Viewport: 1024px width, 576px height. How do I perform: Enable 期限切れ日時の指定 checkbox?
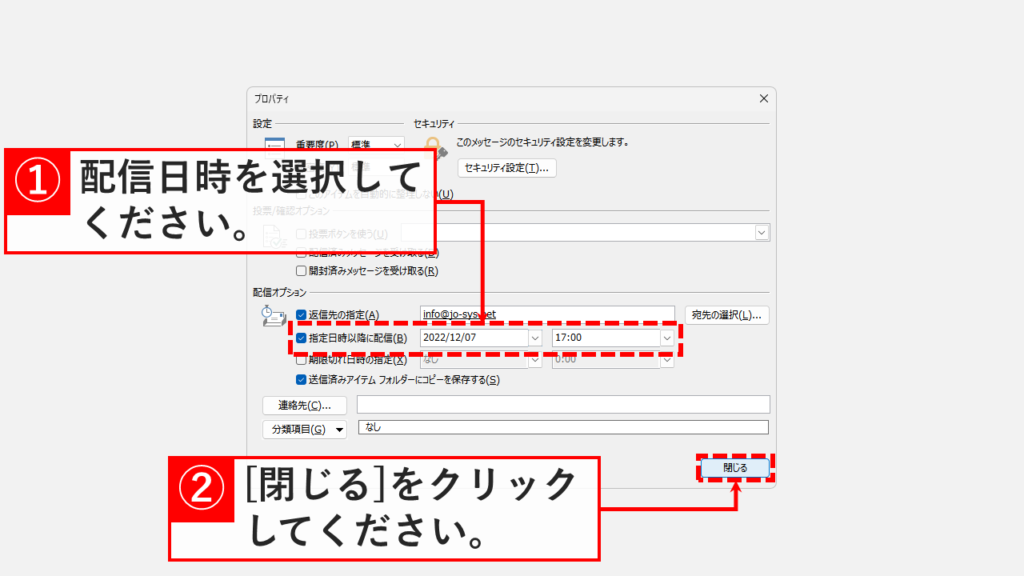tap(301, 359)
